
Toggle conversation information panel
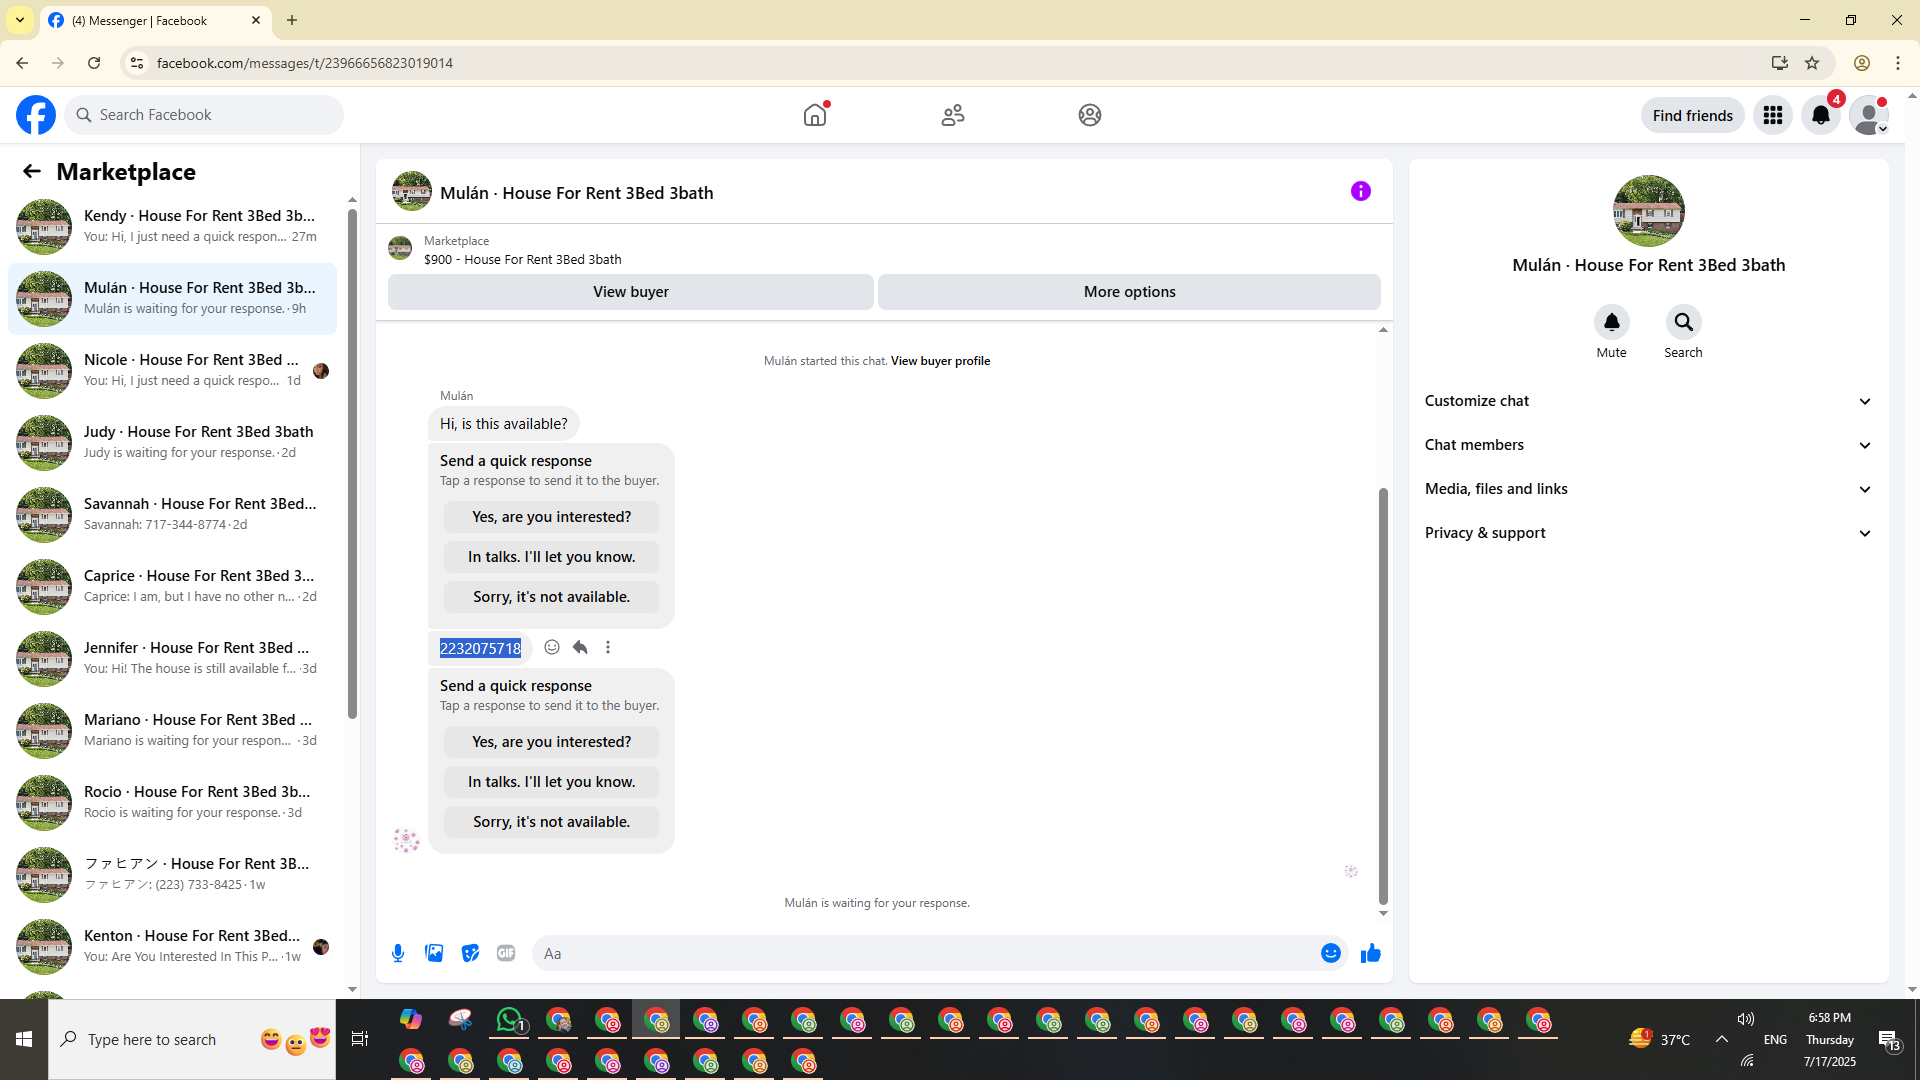pyautogui.click(x=1360, y=191)
